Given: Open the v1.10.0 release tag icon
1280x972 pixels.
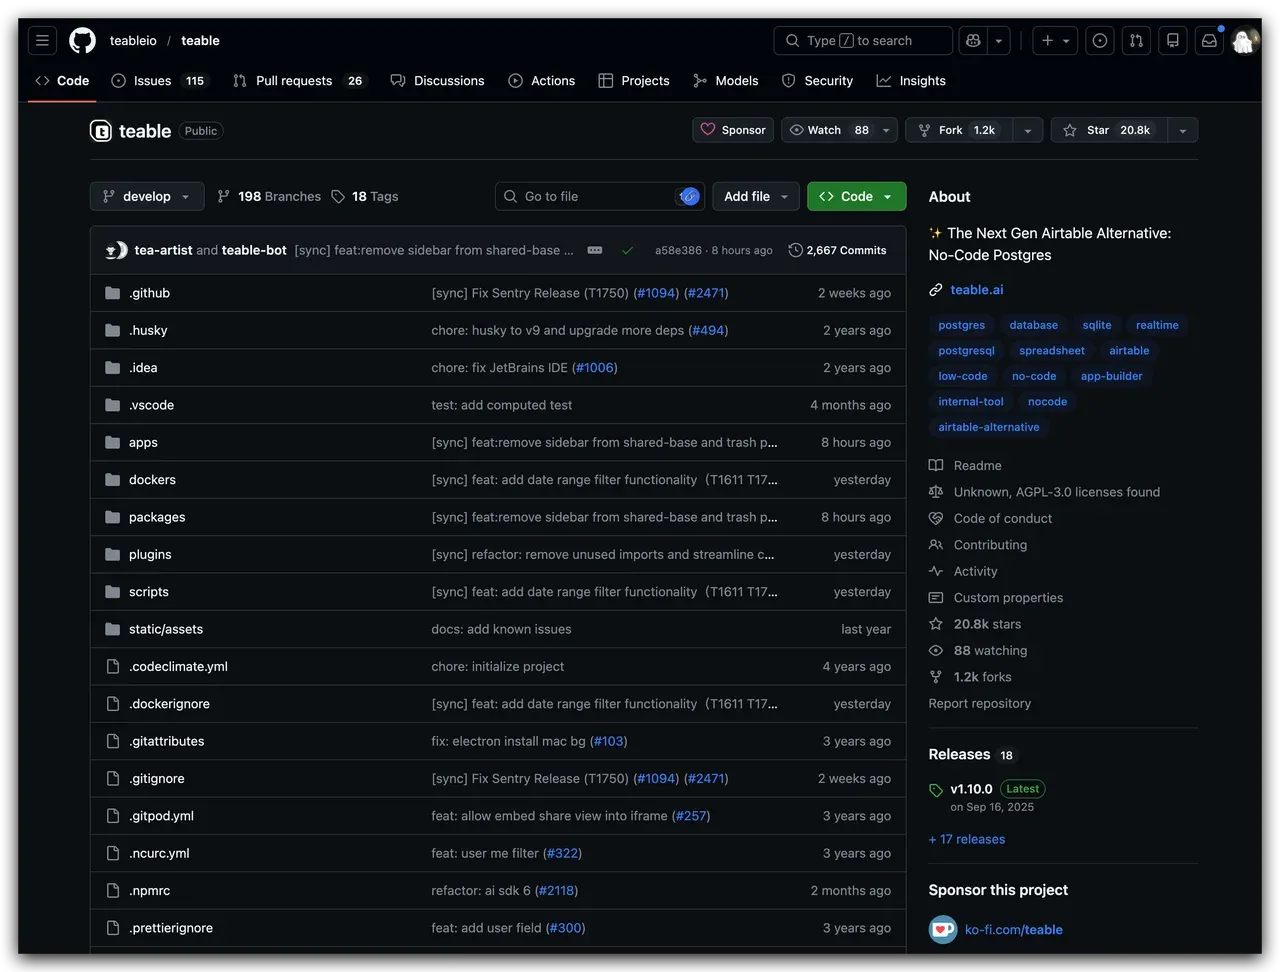Looking at the screenshot, I should 936,790.
